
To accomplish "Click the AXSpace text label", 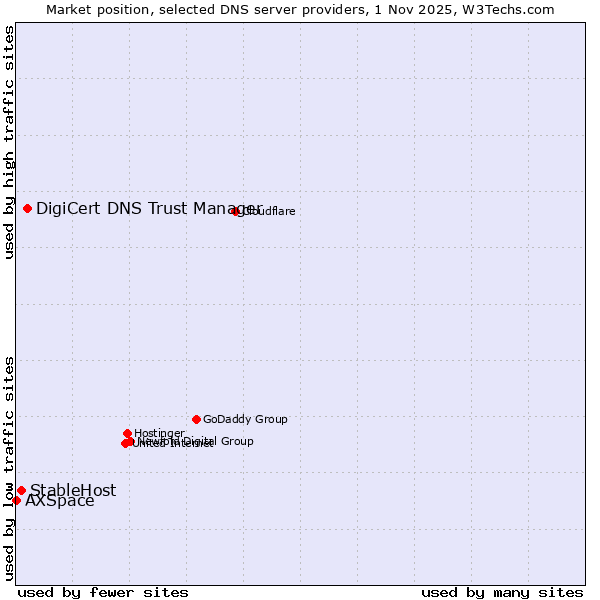I will (x=60, y=501).
